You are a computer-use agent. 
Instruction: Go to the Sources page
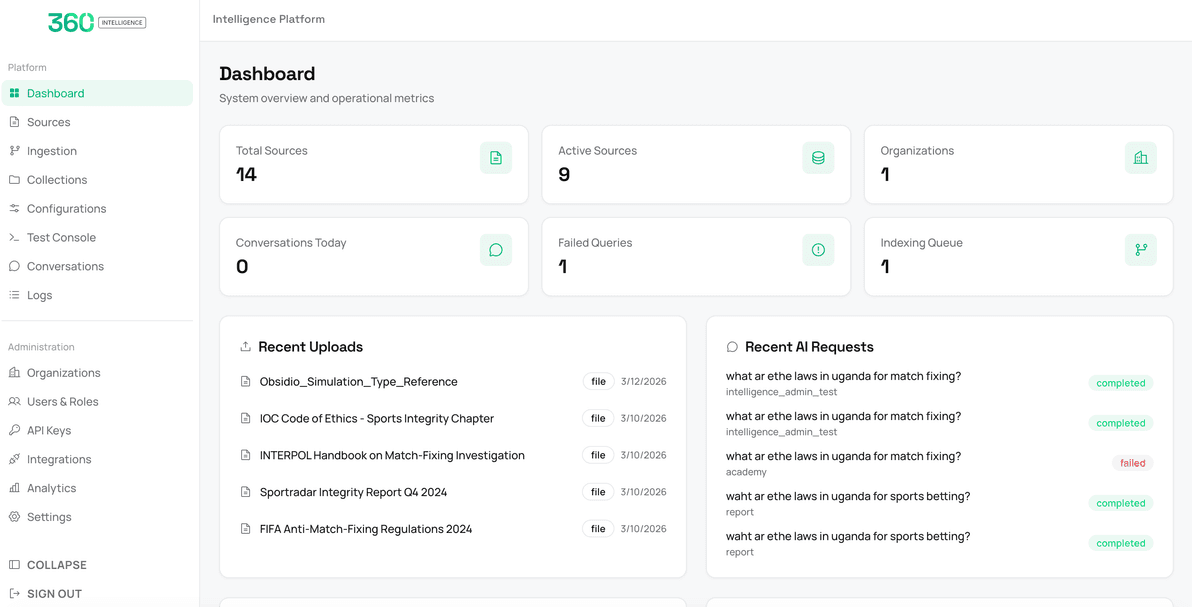(x=97, y=122)
